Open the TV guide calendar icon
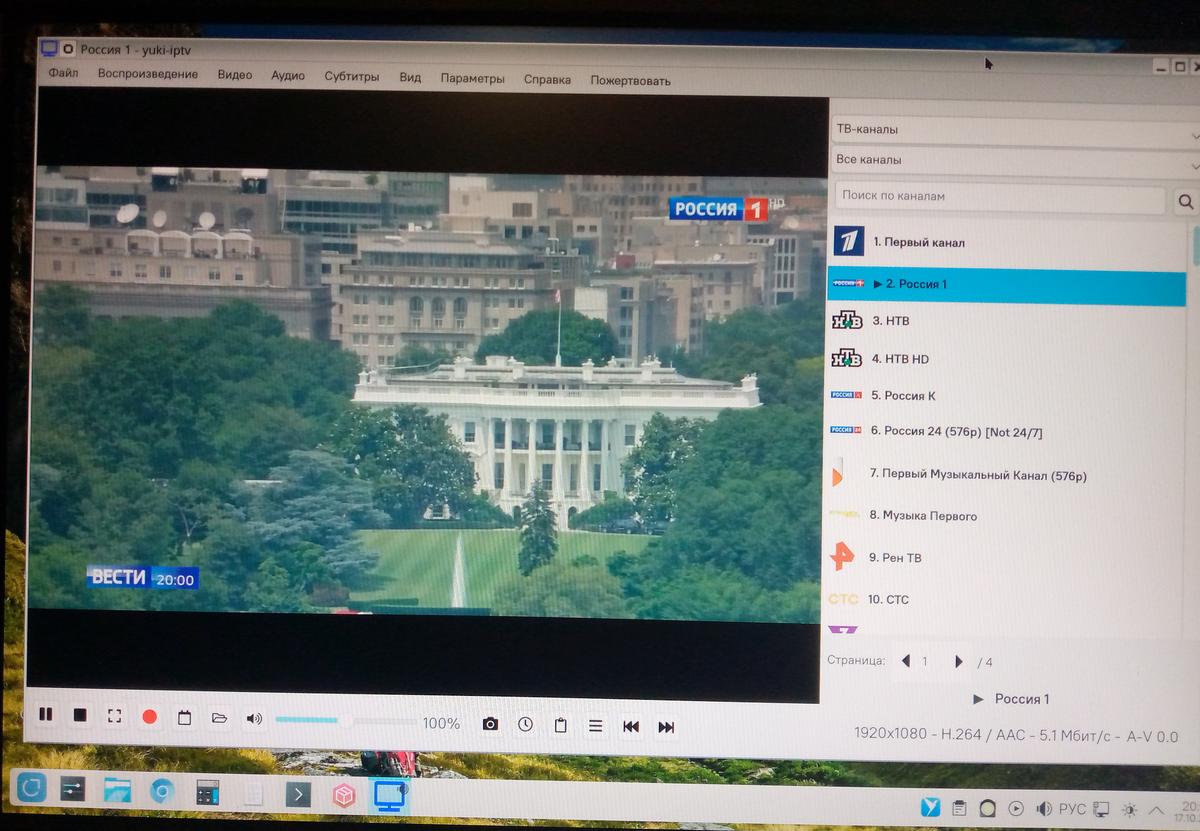Image resolution: width=1200 pixels, height=831 pixels. [x=184, y=718]
